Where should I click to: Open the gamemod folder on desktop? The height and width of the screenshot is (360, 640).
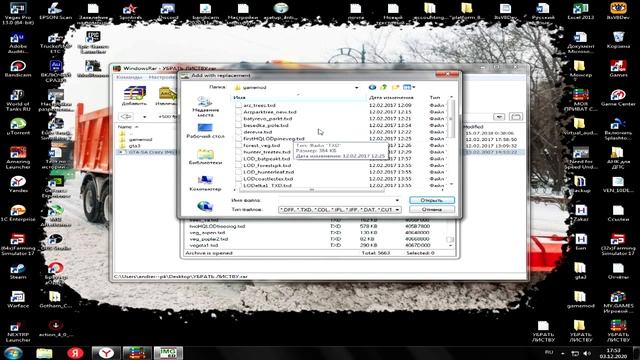[x=580, y=300]
